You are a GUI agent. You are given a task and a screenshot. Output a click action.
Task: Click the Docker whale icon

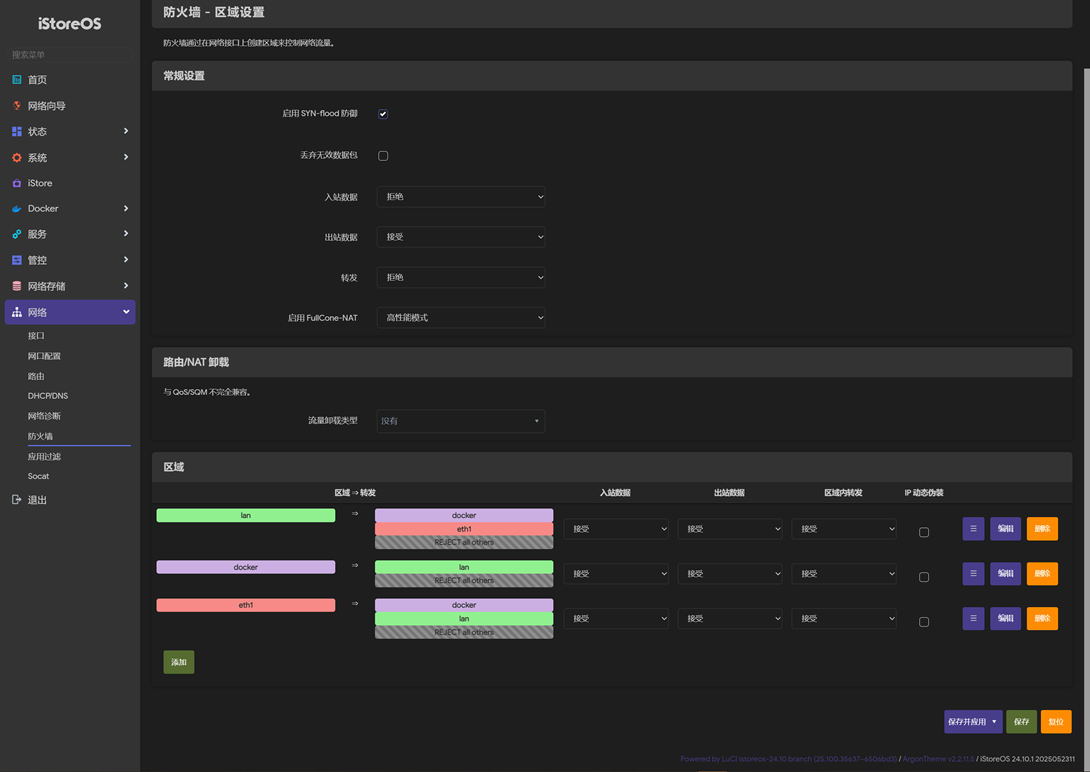(x=17, y=209)
